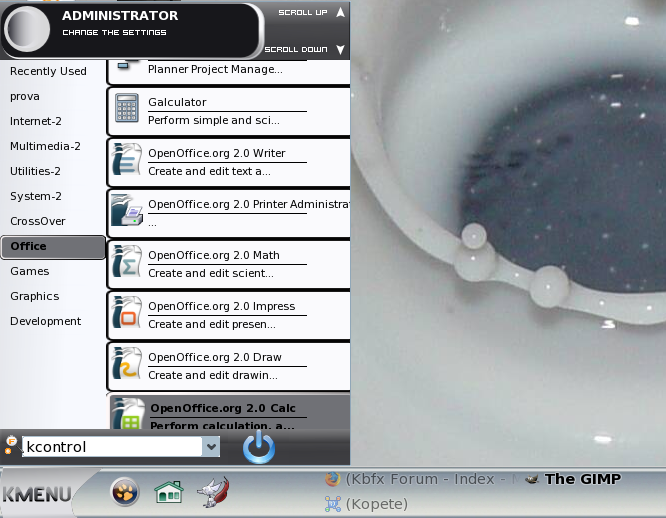The image size is (666, 518).
Task: Select the Development category
Action: pyautogui.click(x=45, y=321)
